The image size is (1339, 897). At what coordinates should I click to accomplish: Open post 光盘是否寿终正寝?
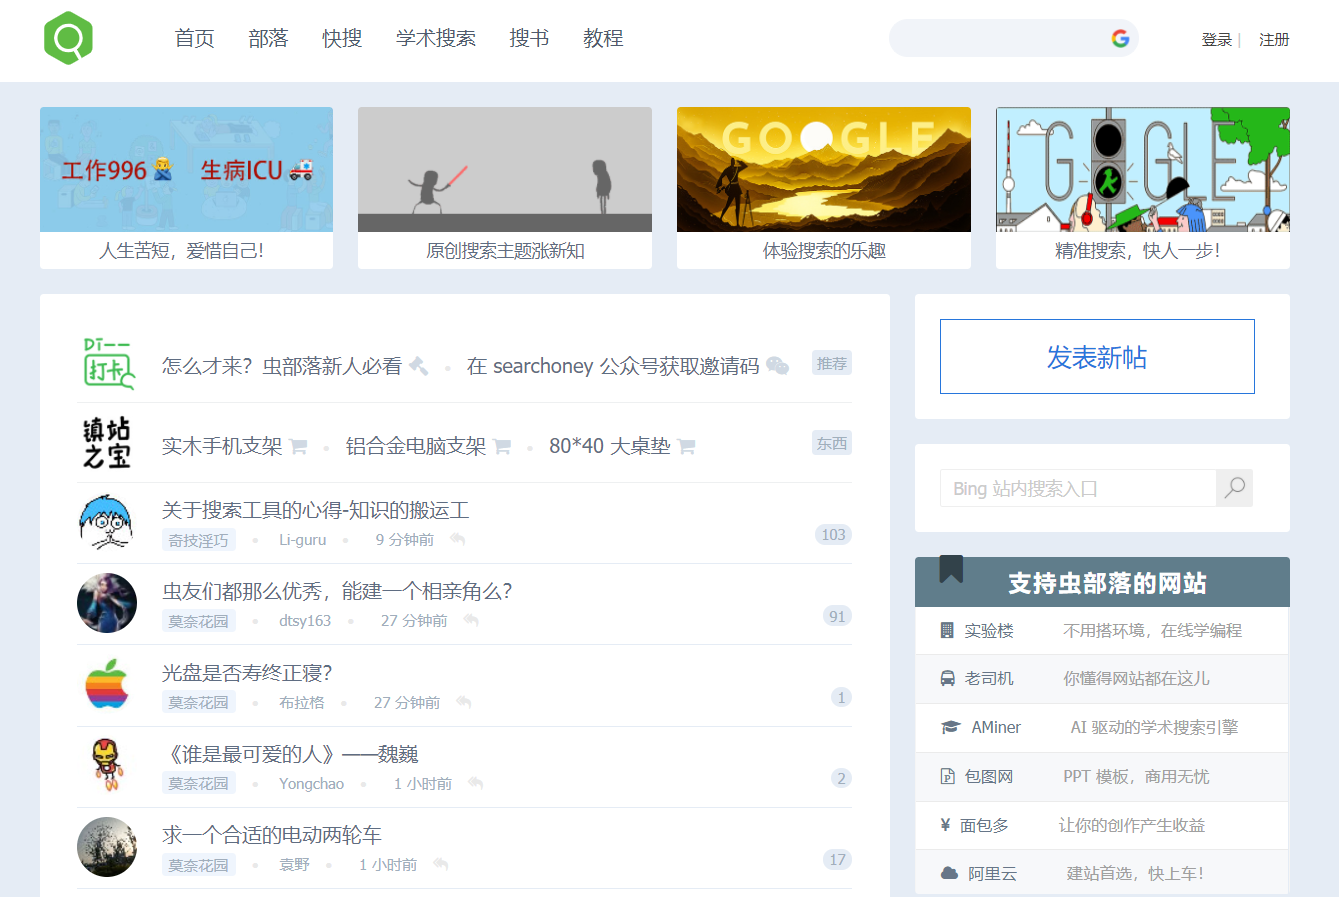247,672
